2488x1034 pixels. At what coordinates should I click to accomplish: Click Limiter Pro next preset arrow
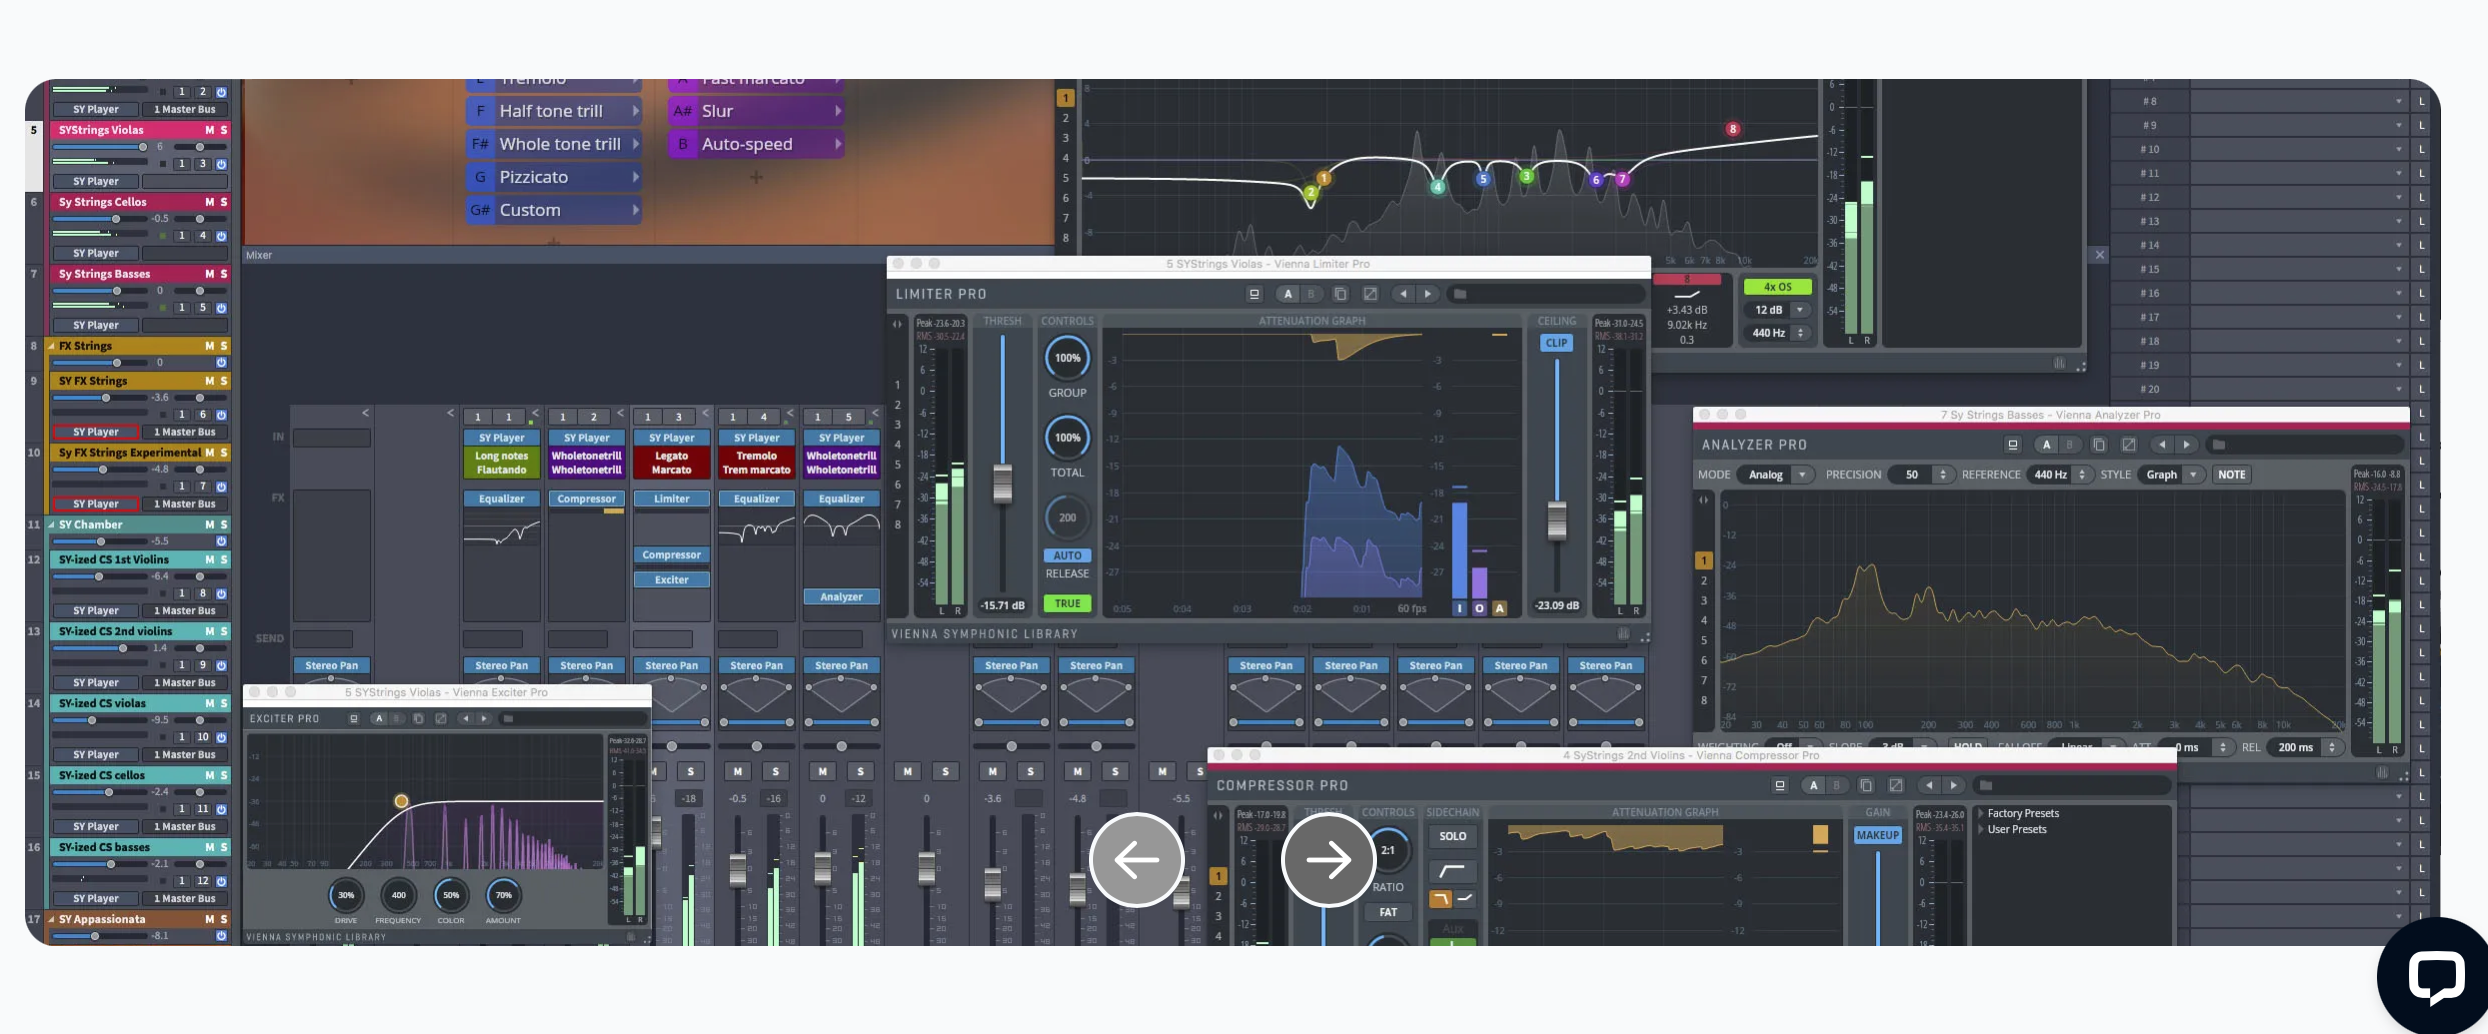pos(1428,294)
